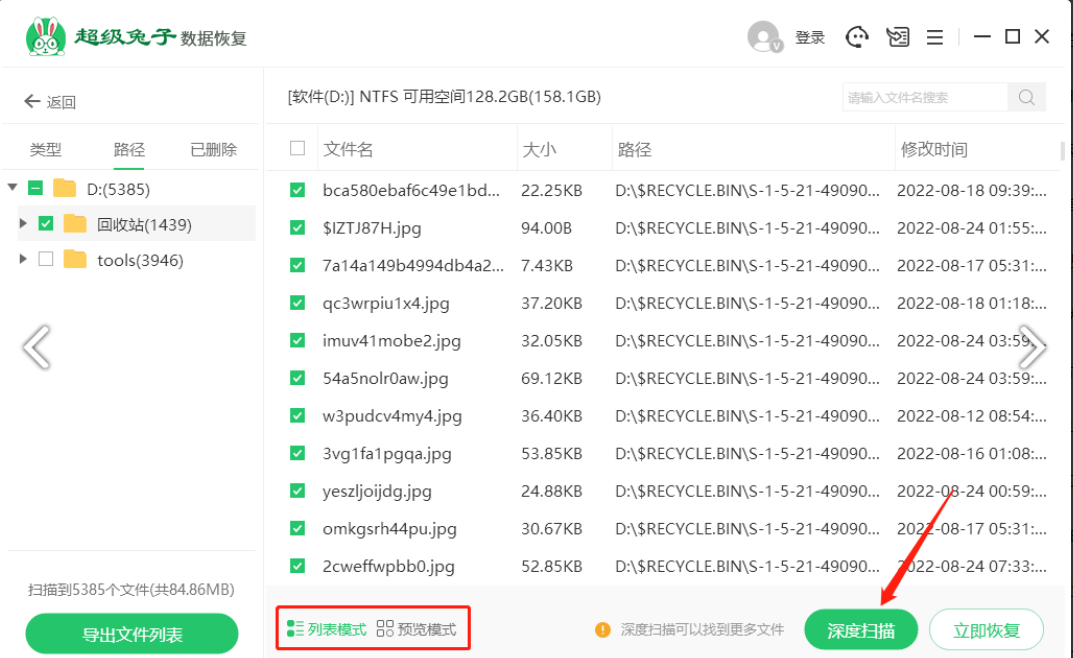Click the 深度扫描 deep scan button
This screenshot has height=658, width=1073.
tap(861, 629)
